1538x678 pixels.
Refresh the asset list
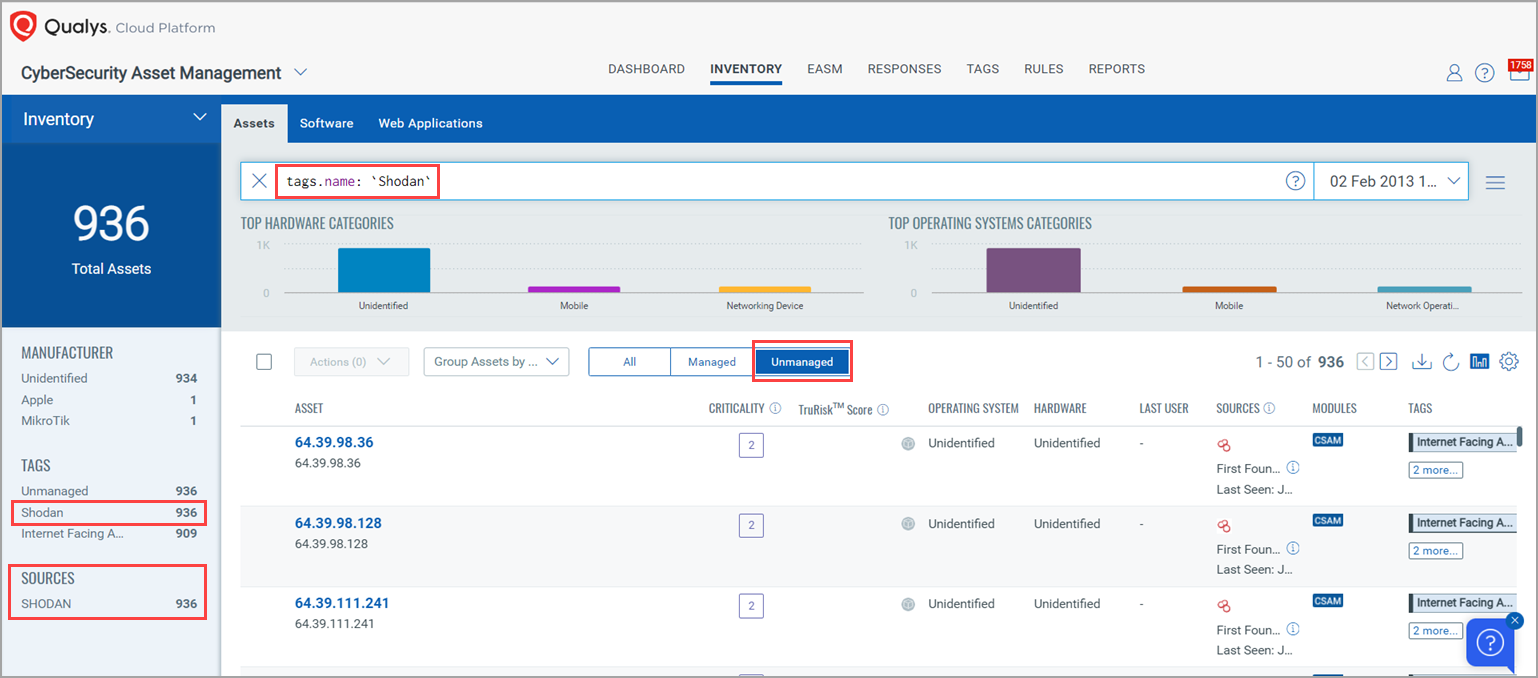[1451, 362]
